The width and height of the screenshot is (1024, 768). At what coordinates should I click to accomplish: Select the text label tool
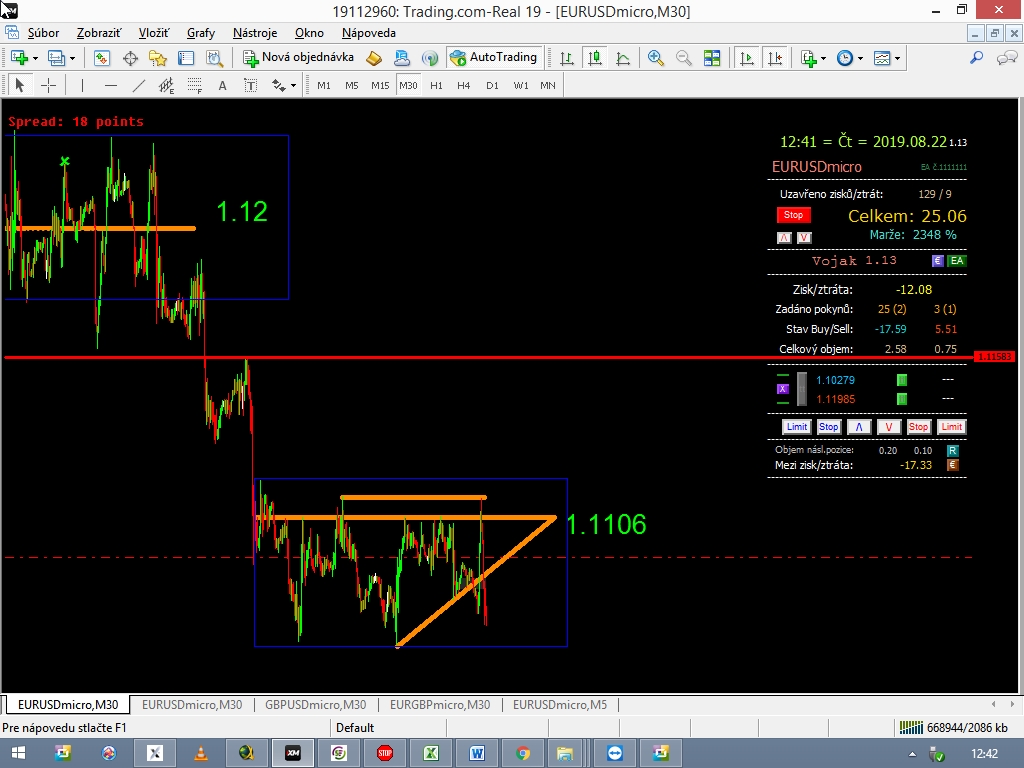pyautogui.click(x=250, y=85)
